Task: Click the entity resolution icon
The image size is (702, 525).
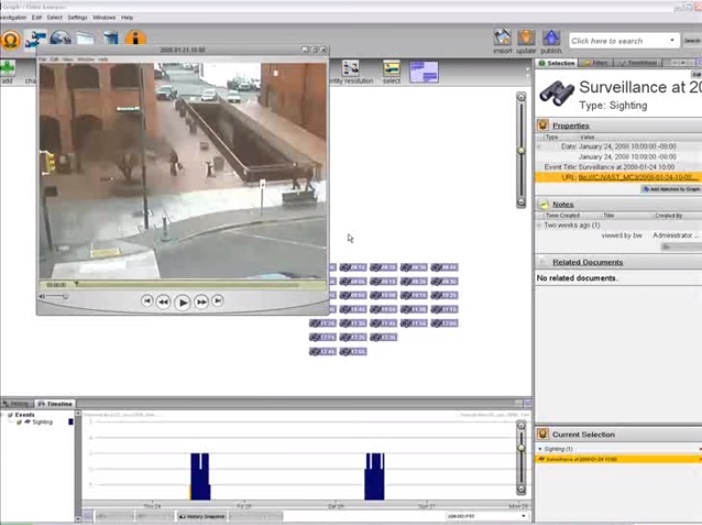Action: tap(351, 68)
